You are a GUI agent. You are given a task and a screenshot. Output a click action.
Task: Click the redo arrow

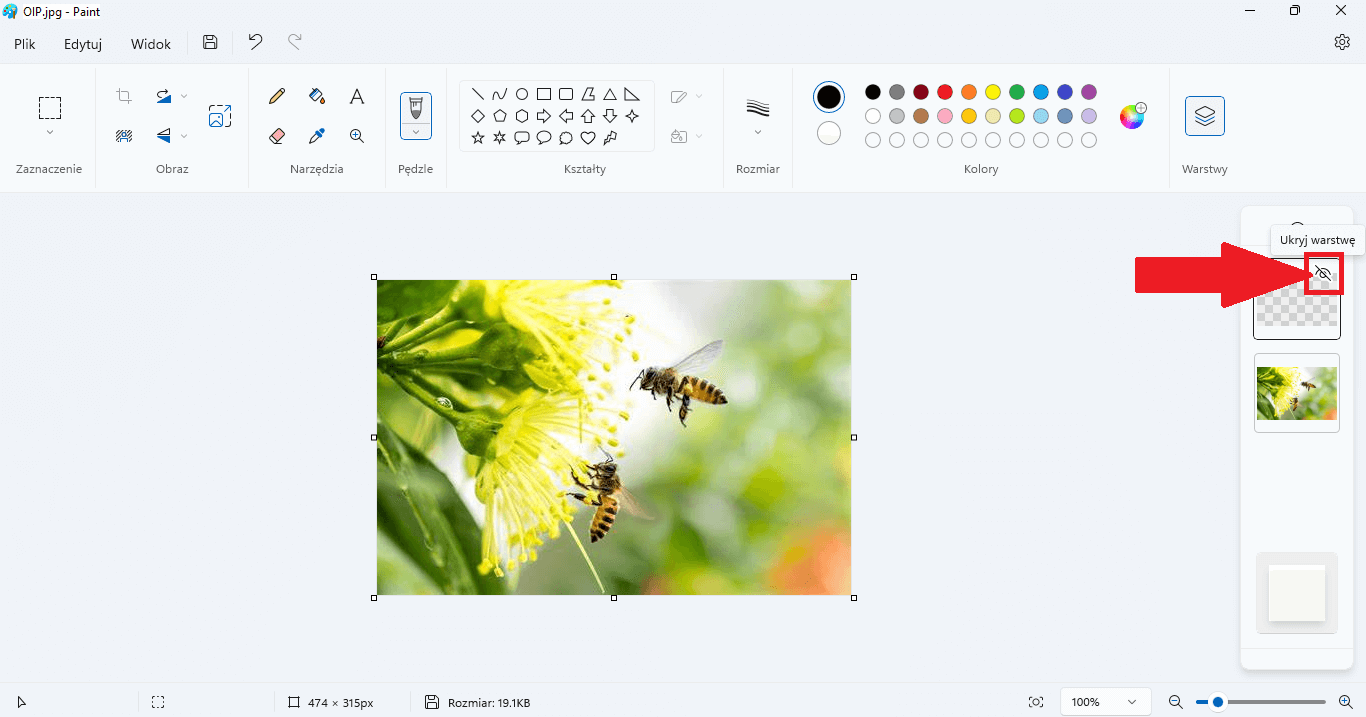point(295,42)
